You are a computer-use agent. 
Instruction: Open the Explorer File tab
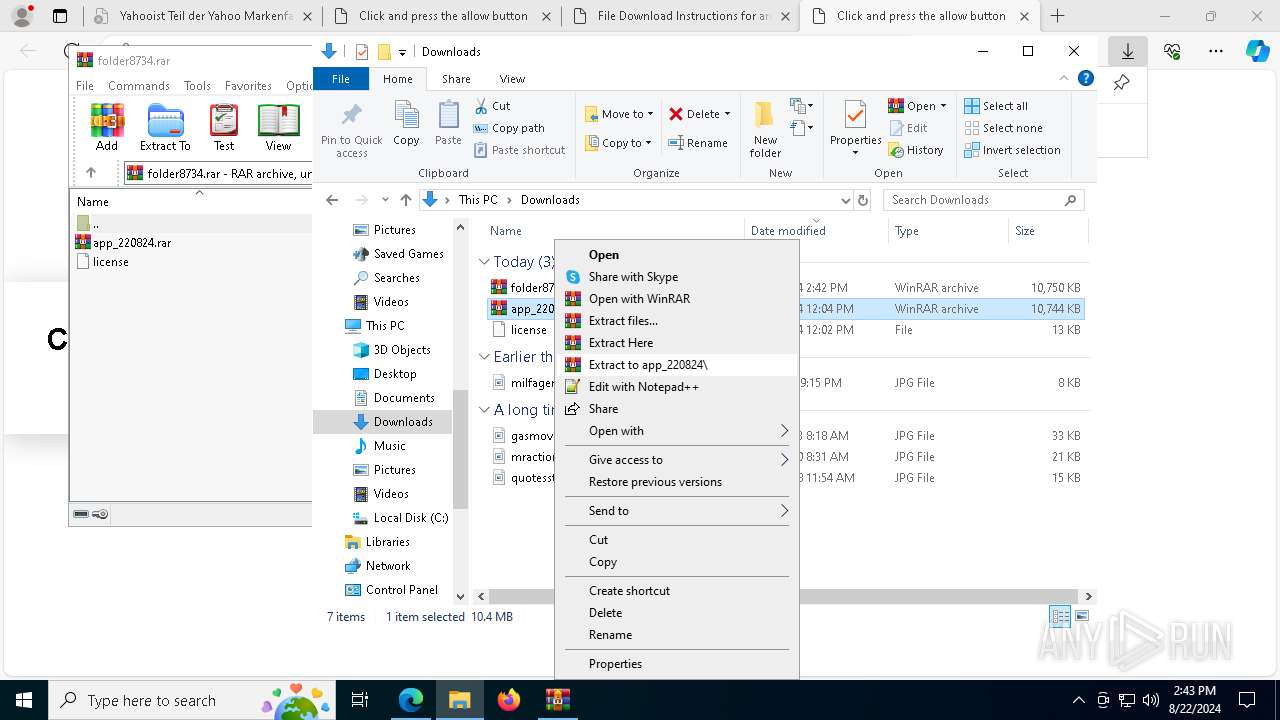[x=341, y=79]
